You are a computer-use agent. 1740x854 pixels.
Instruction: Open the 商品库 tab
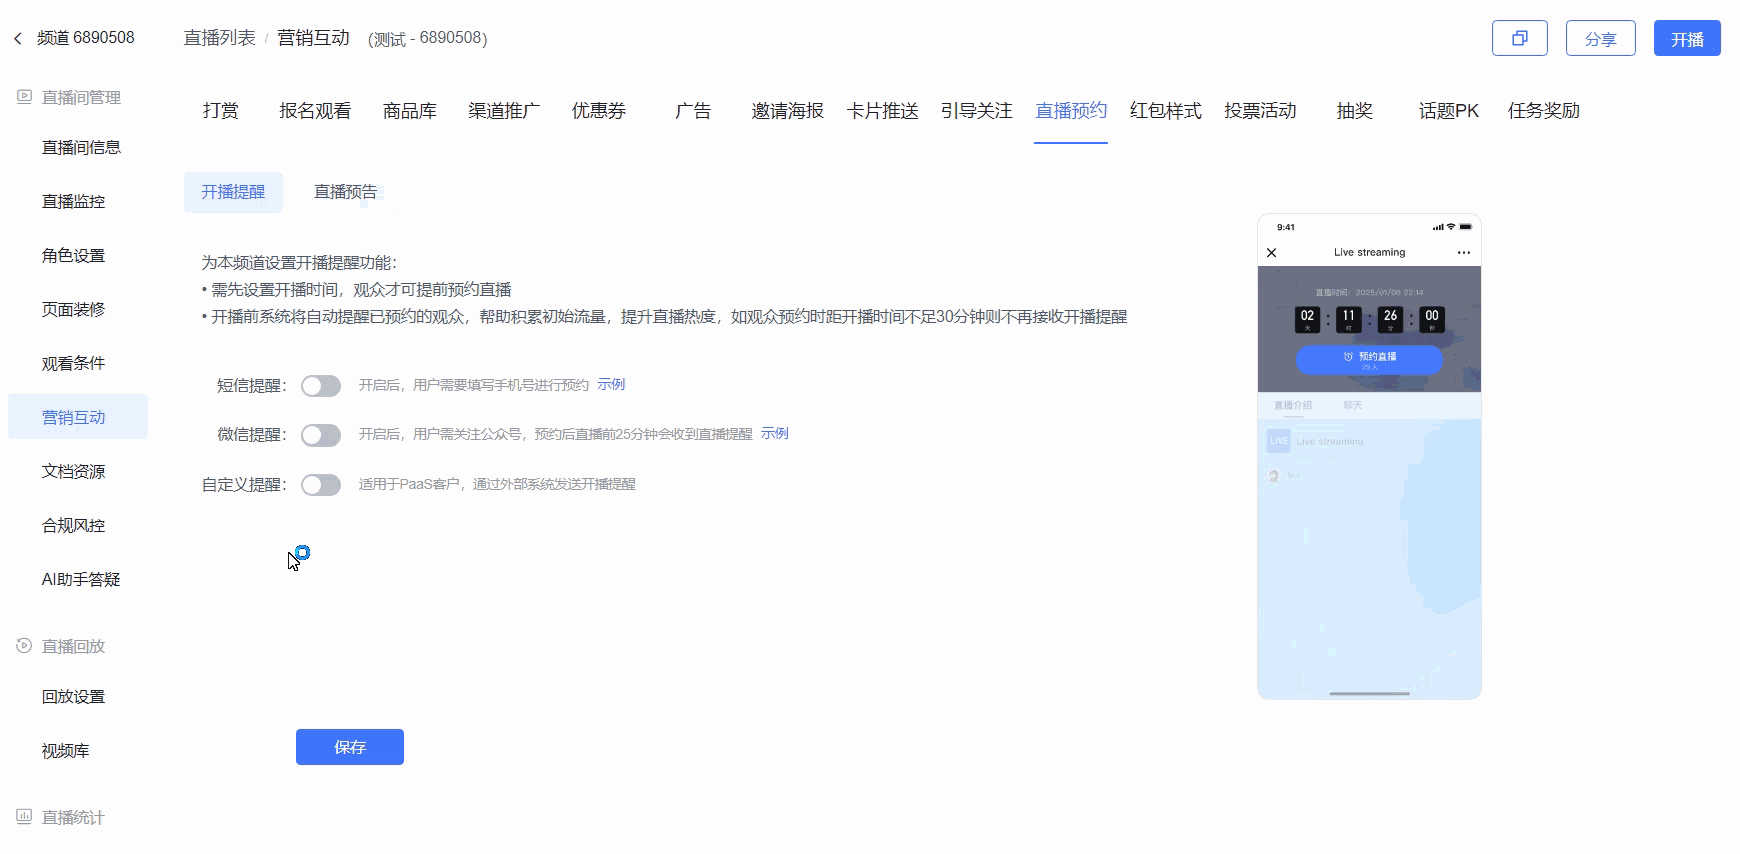tap(410, 111)
